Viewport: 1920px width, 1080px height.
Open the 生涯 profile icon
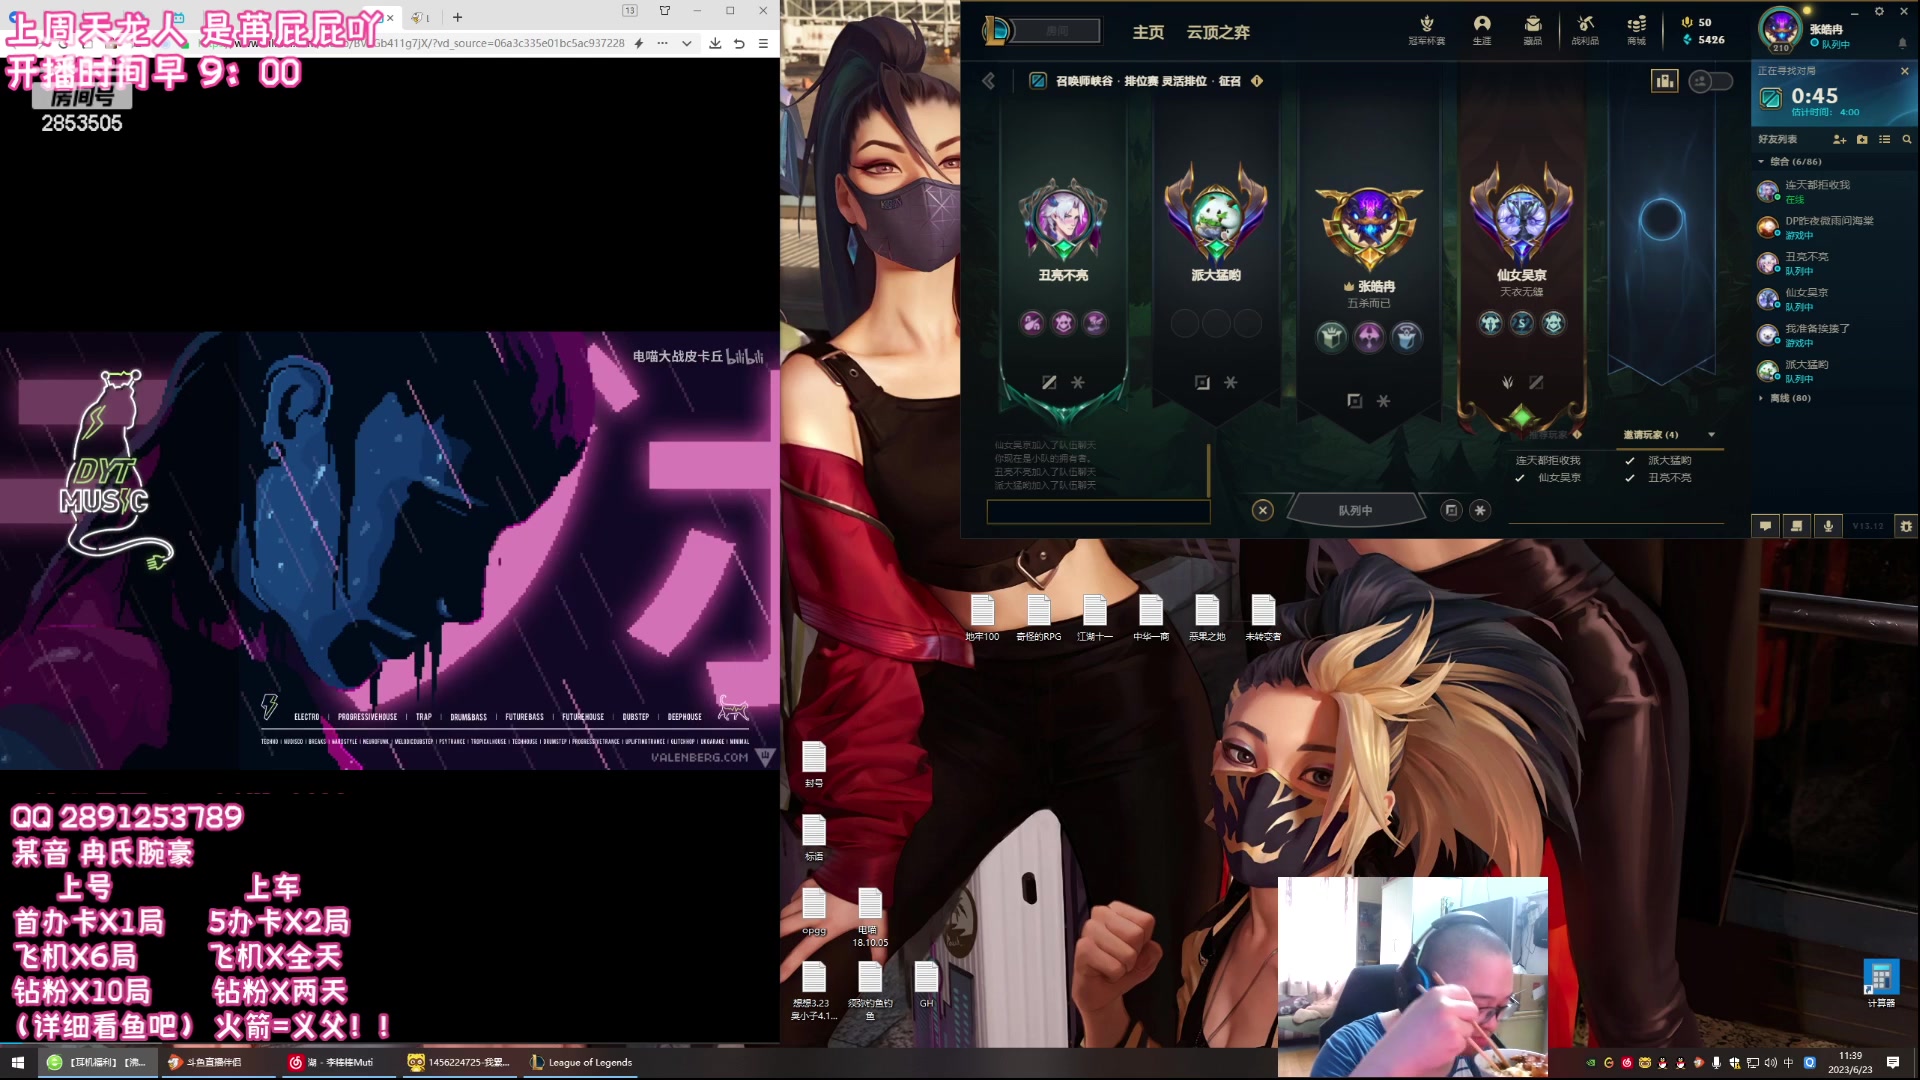pyautogui.click(x=1482, y=30)
